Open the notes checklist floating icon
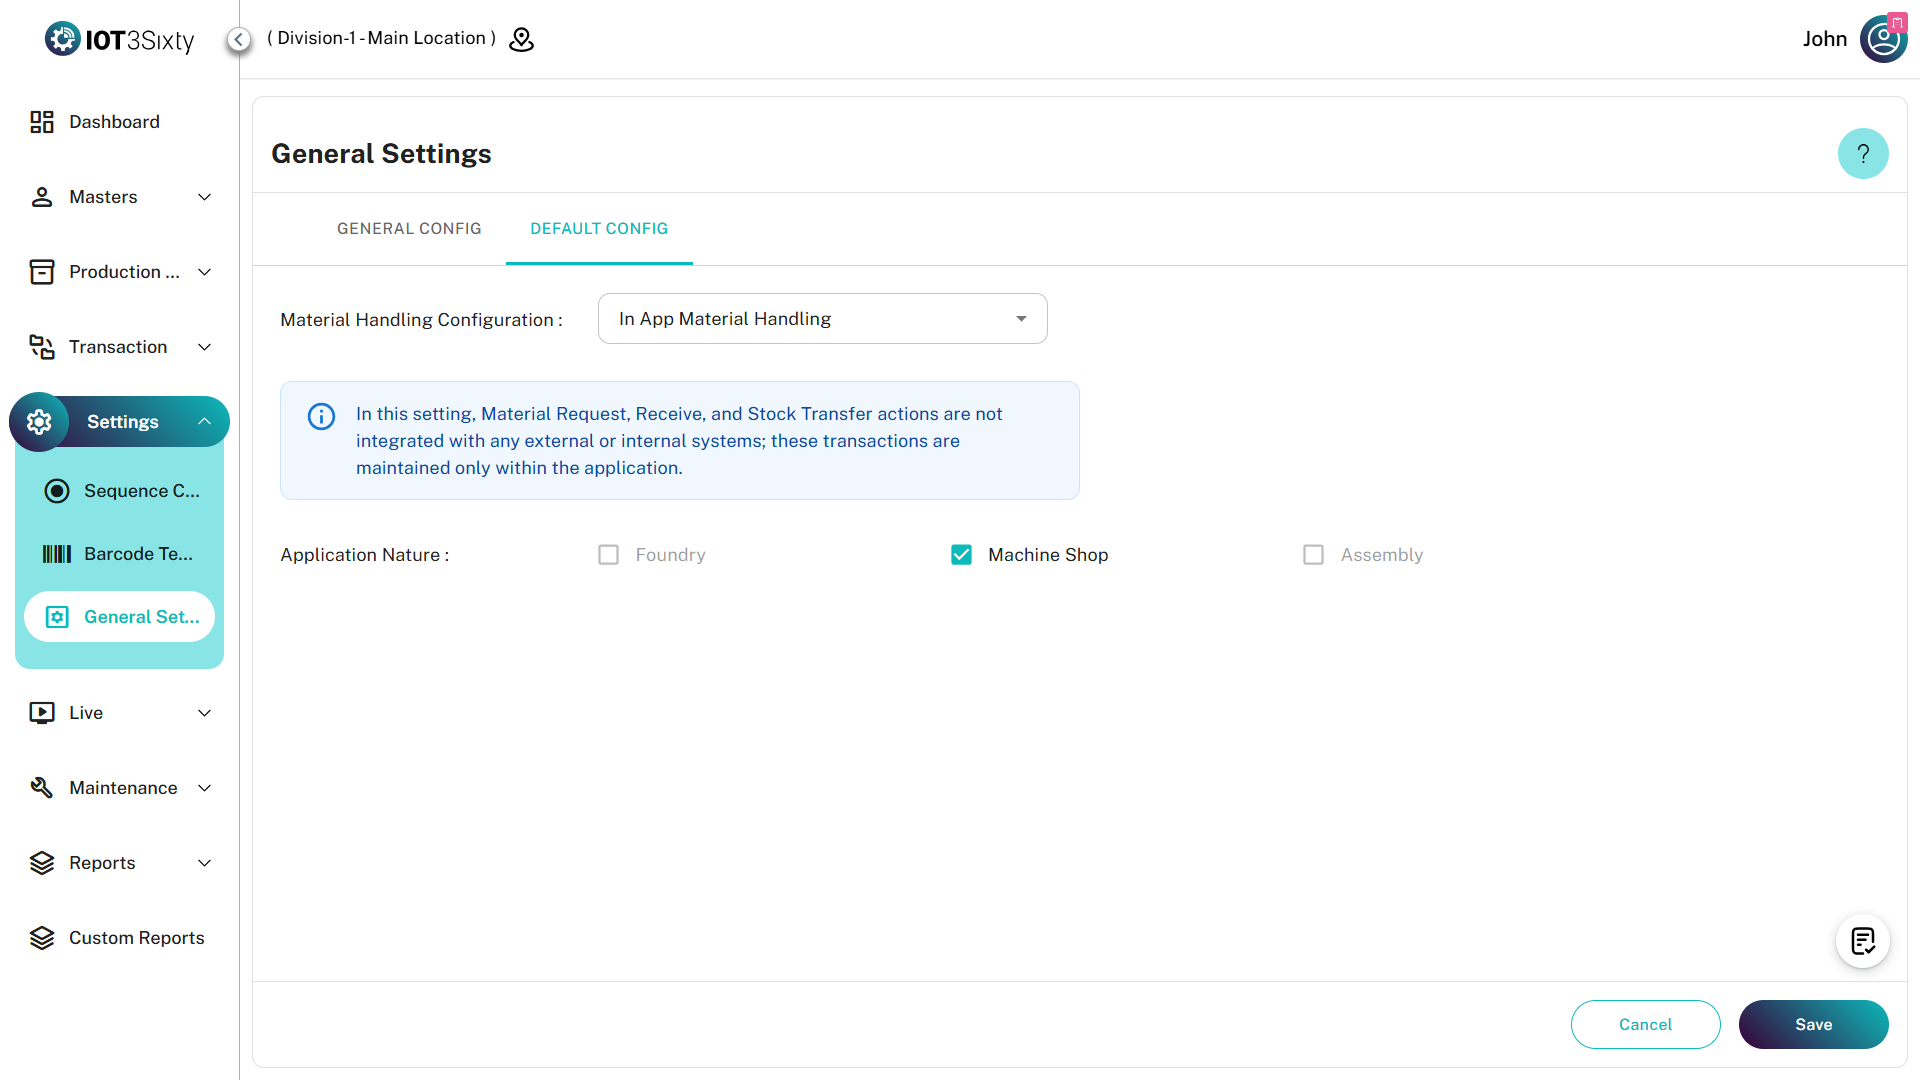The image size is (1920, 1080). [1862, 941]
